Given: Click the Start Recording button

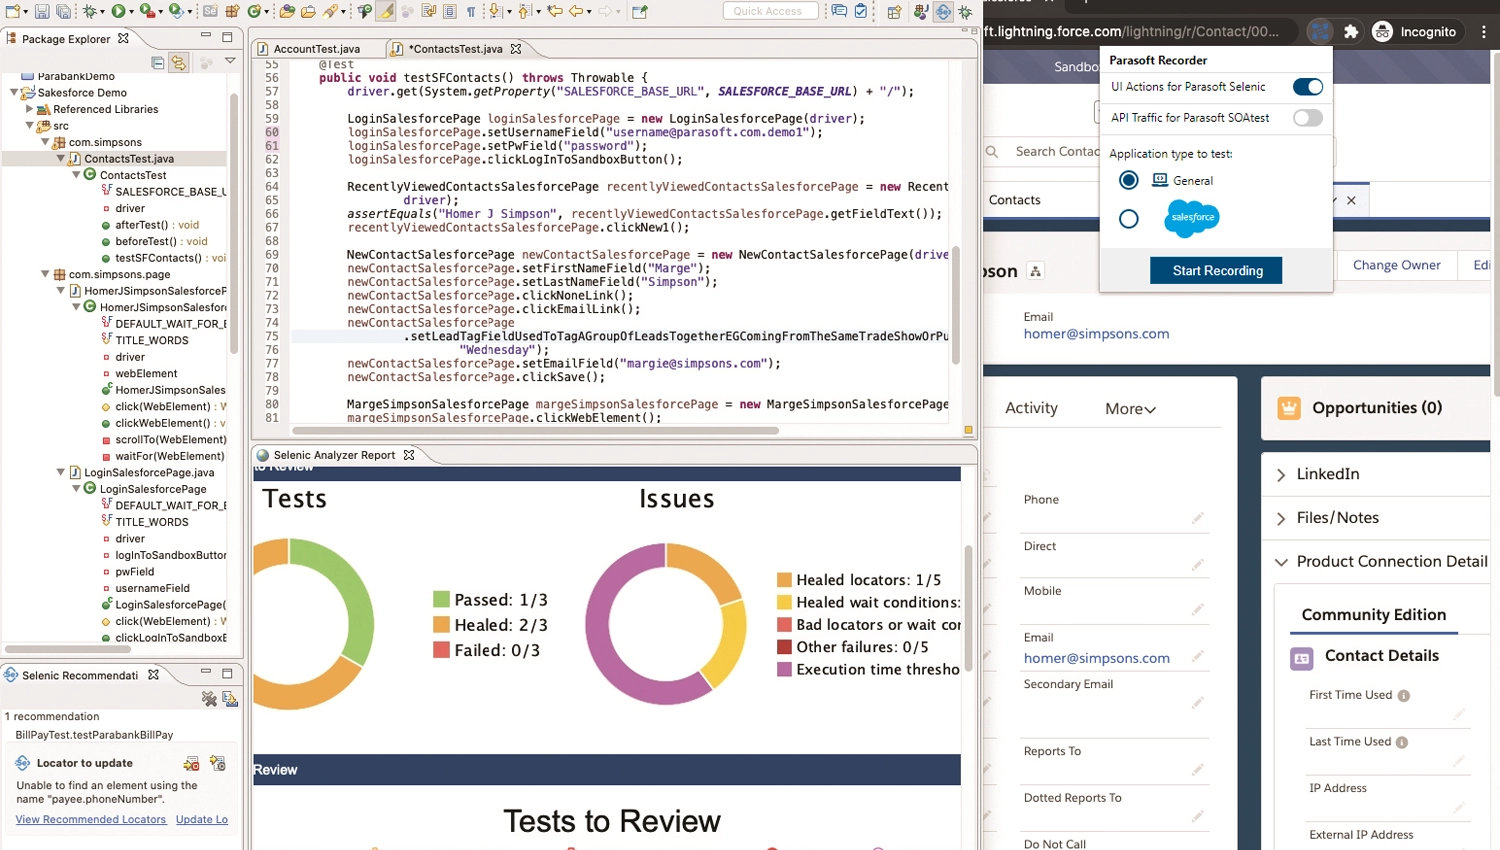Looking at the screenshot, I should tap(1216, 270).
